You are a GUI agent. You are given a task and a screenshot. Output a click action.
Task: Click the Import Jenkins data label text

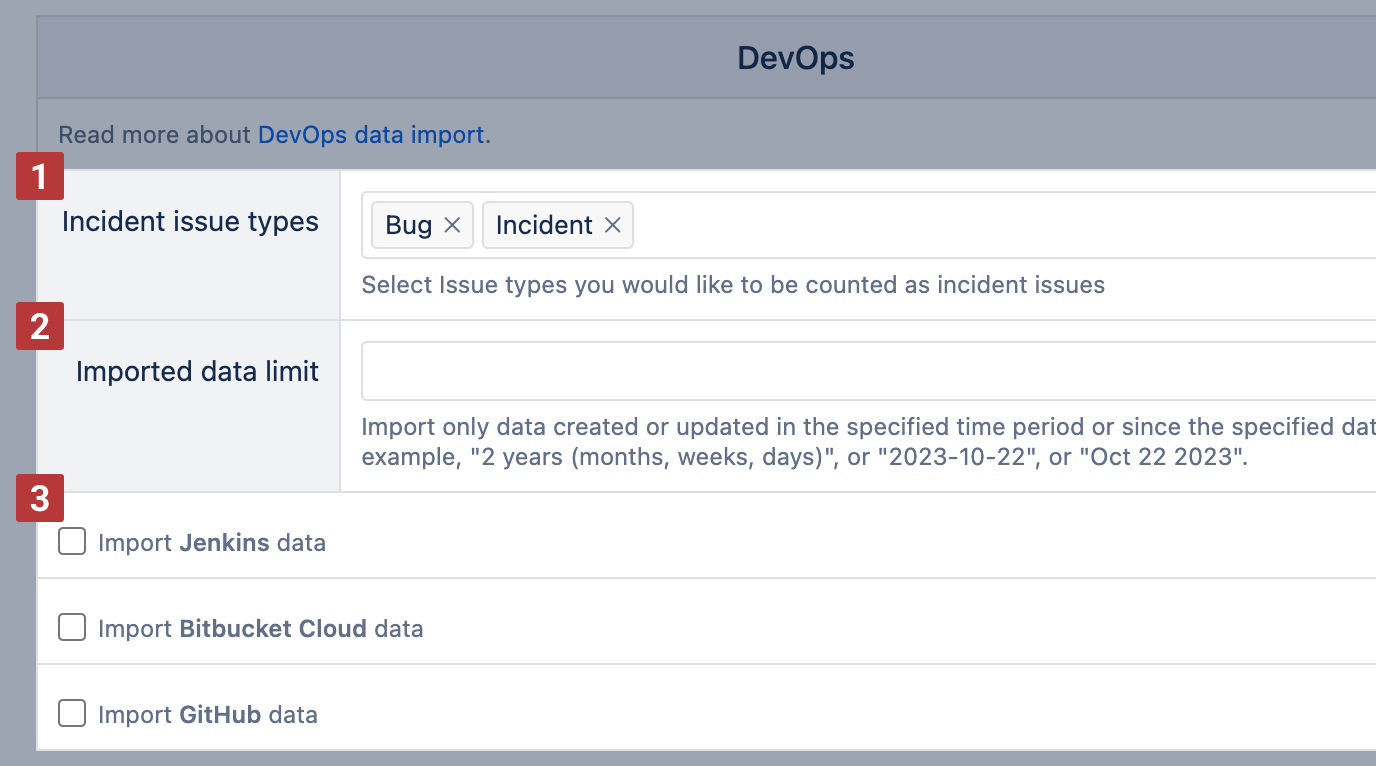212,543
